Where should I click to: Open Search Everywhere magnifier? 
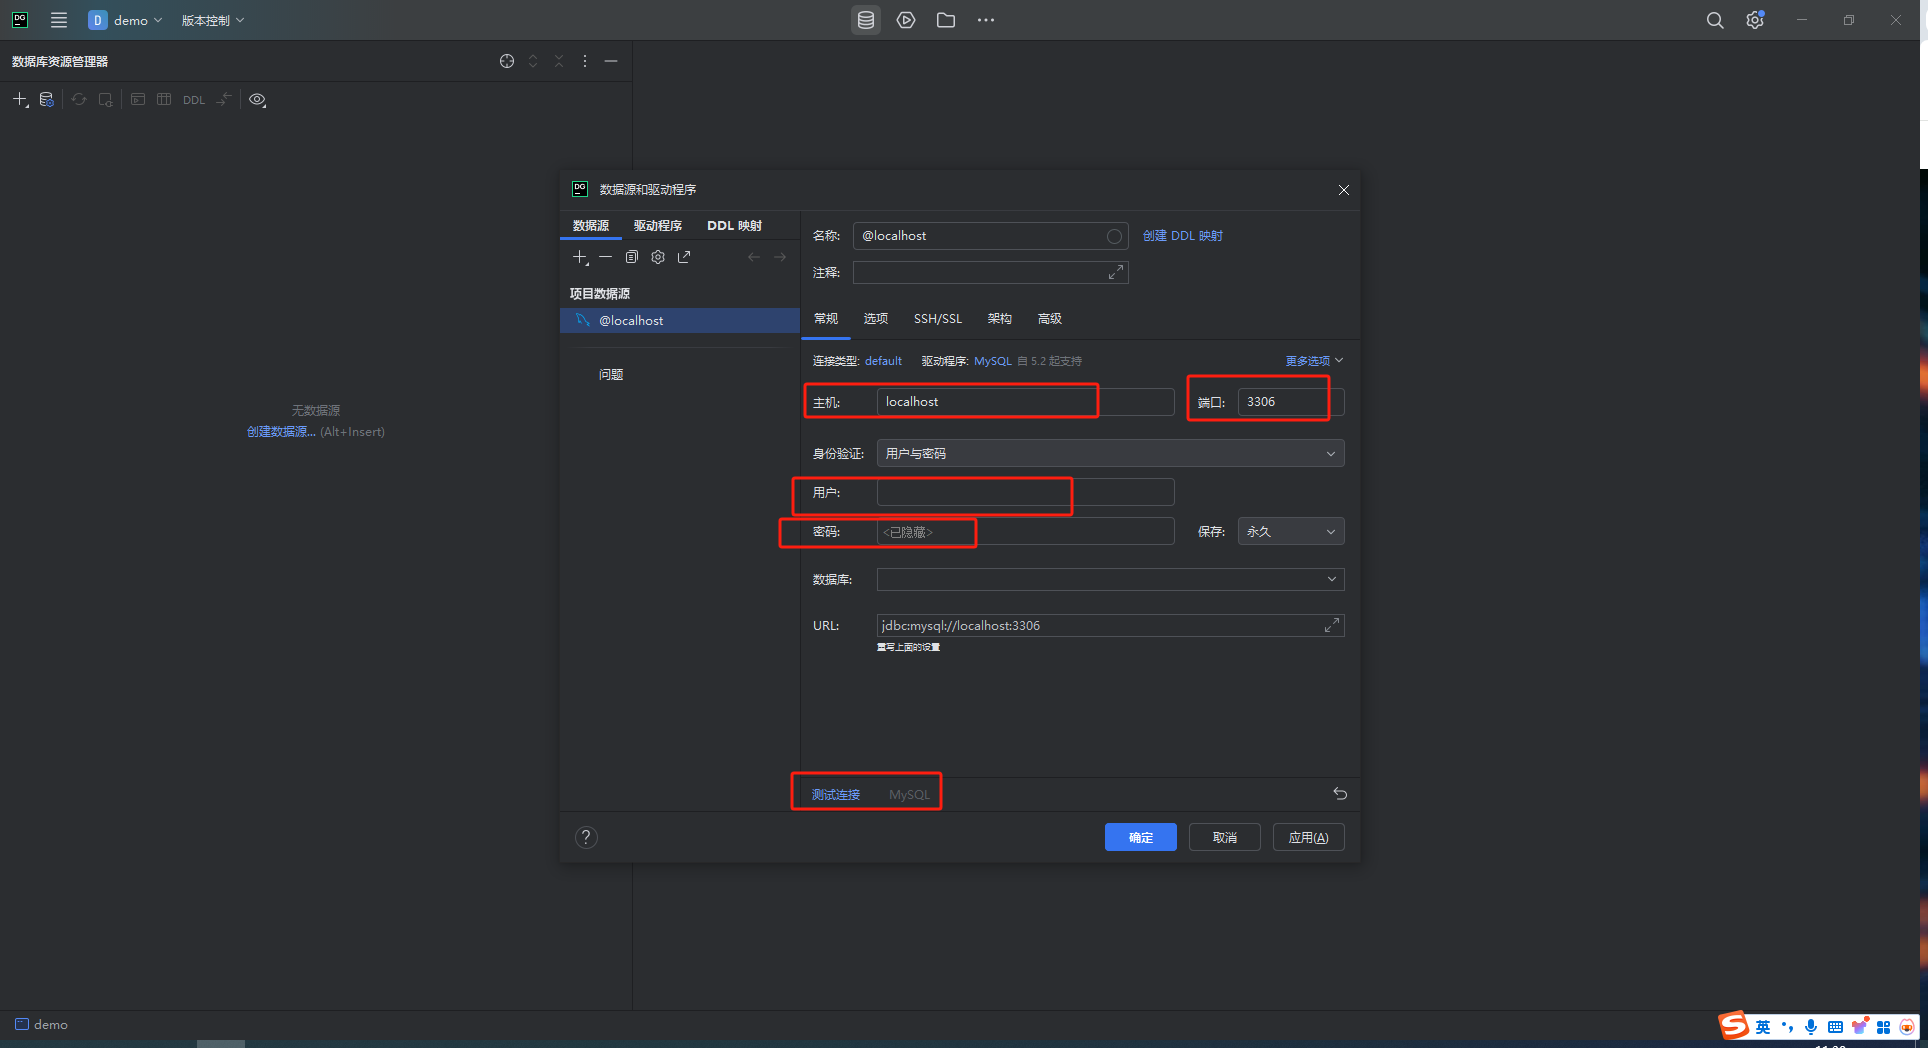[x=1715, y=20]
